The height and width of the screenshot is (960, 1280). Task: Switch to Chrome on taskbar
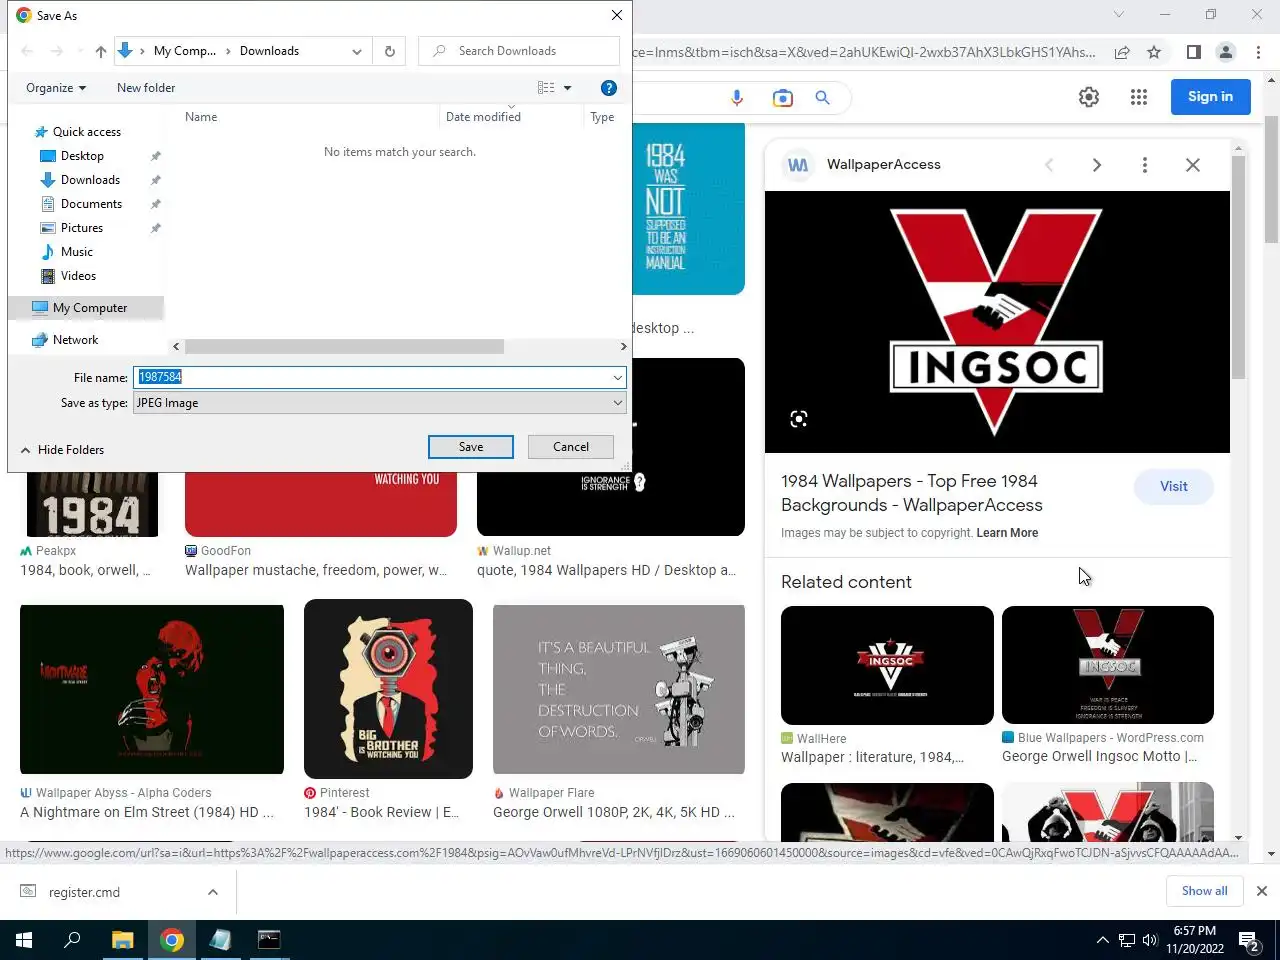(x=172, y=940)
